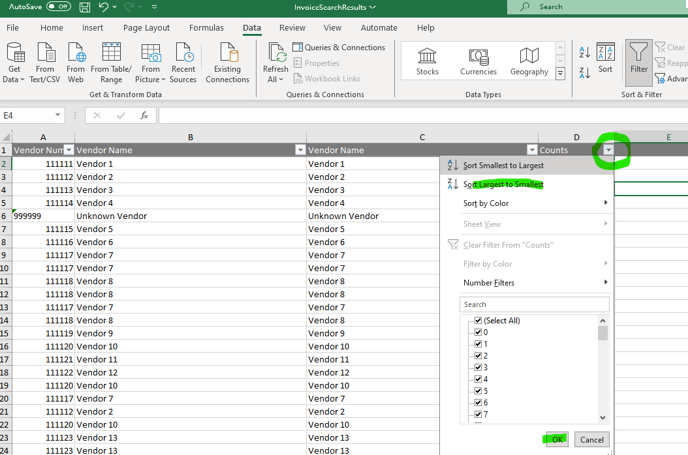Open the Help tab
This screenshot has height=455, width=688.
426,28
